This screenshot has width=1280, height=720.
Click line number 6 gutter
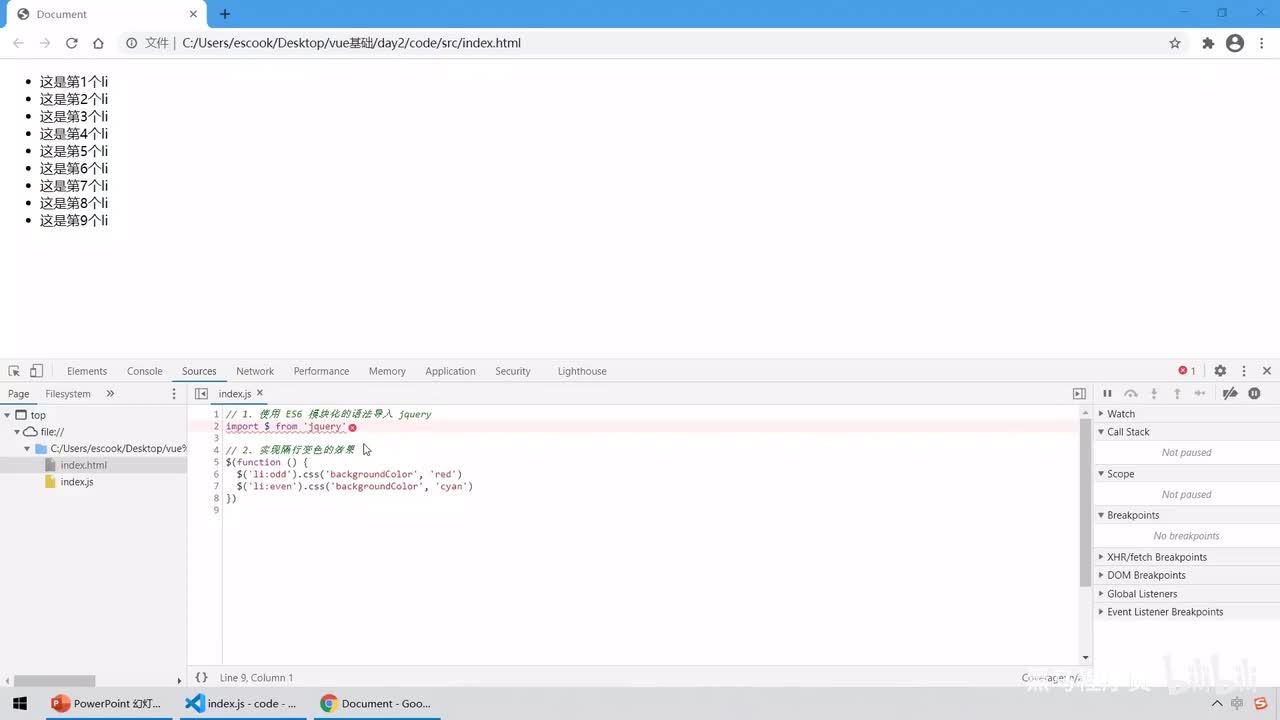(215, 474)
